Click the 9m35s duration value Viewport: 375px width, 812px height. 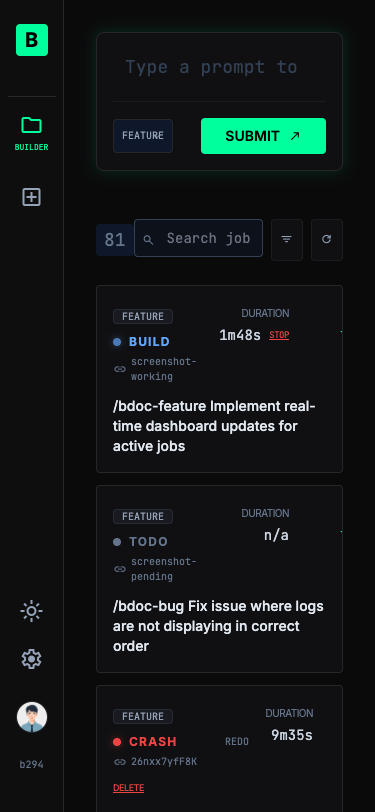click(292, 735)
